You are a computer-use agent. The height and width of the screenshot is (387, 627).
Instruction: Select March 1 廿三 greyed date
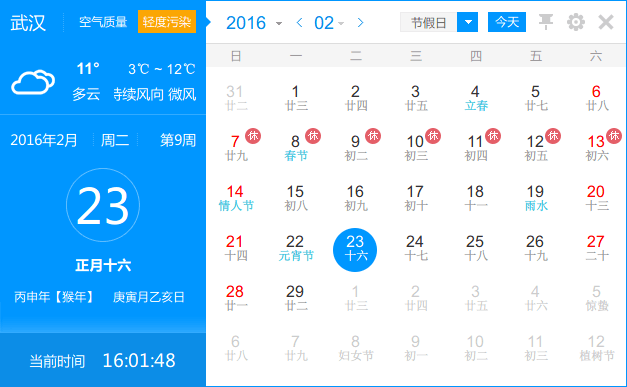coord(355,298)
